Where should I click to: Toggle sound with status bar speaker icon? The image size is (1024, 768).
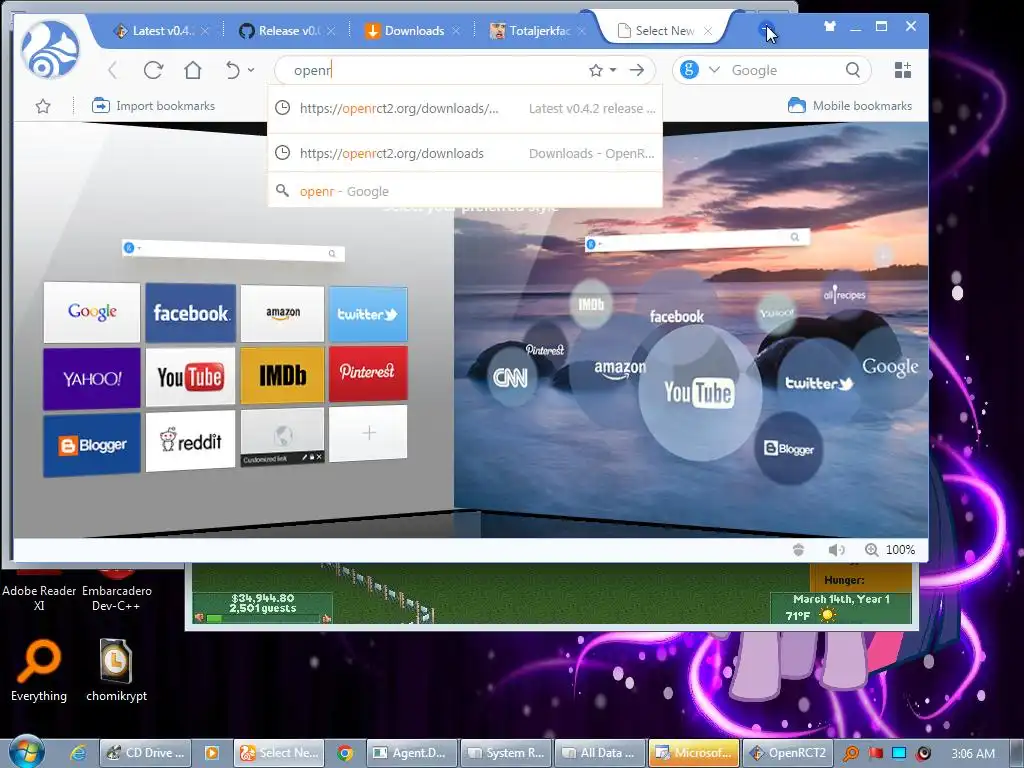pos(837,550)
